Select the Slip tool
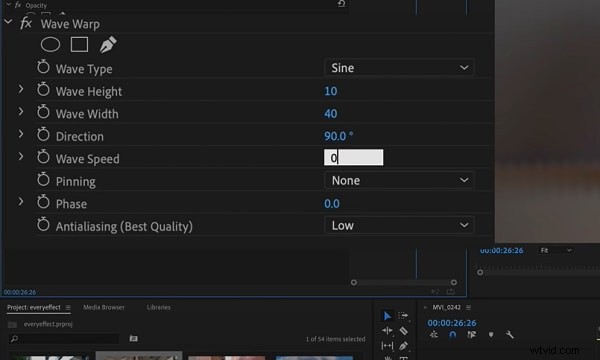The width and height of the screenshot is (600, 360). coord(387,346)
